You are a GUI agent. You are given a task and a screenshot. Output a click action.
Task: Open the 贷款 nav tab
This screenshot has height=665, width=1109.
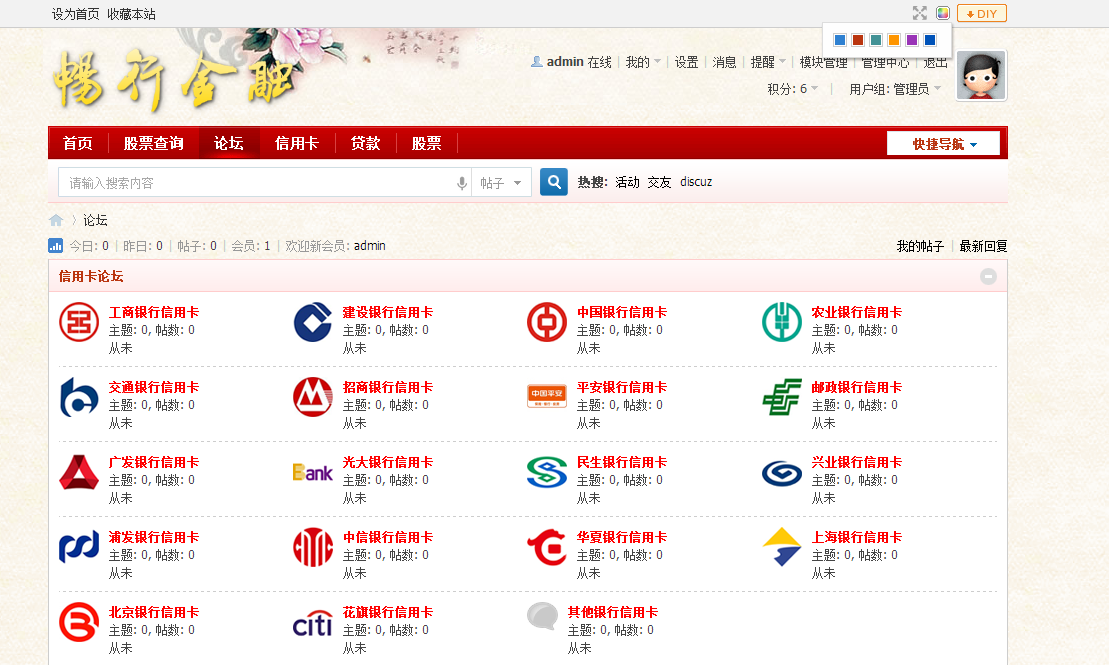(x=366, y=144)
